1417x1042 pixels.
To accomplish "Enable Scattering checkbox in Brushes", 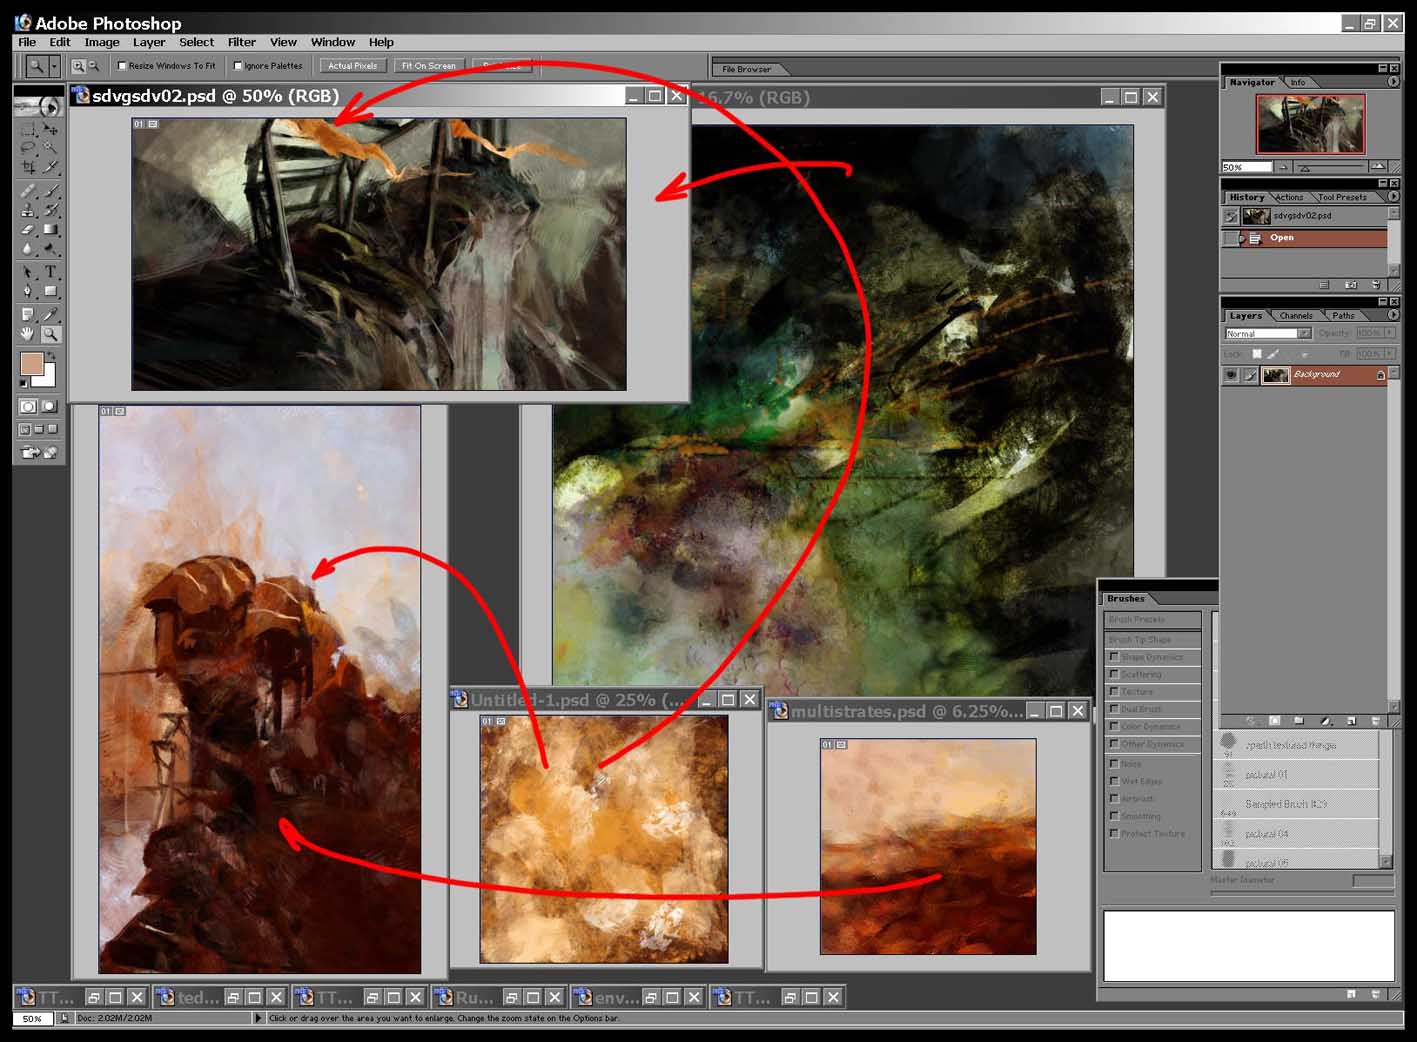I will (1114, 674).
